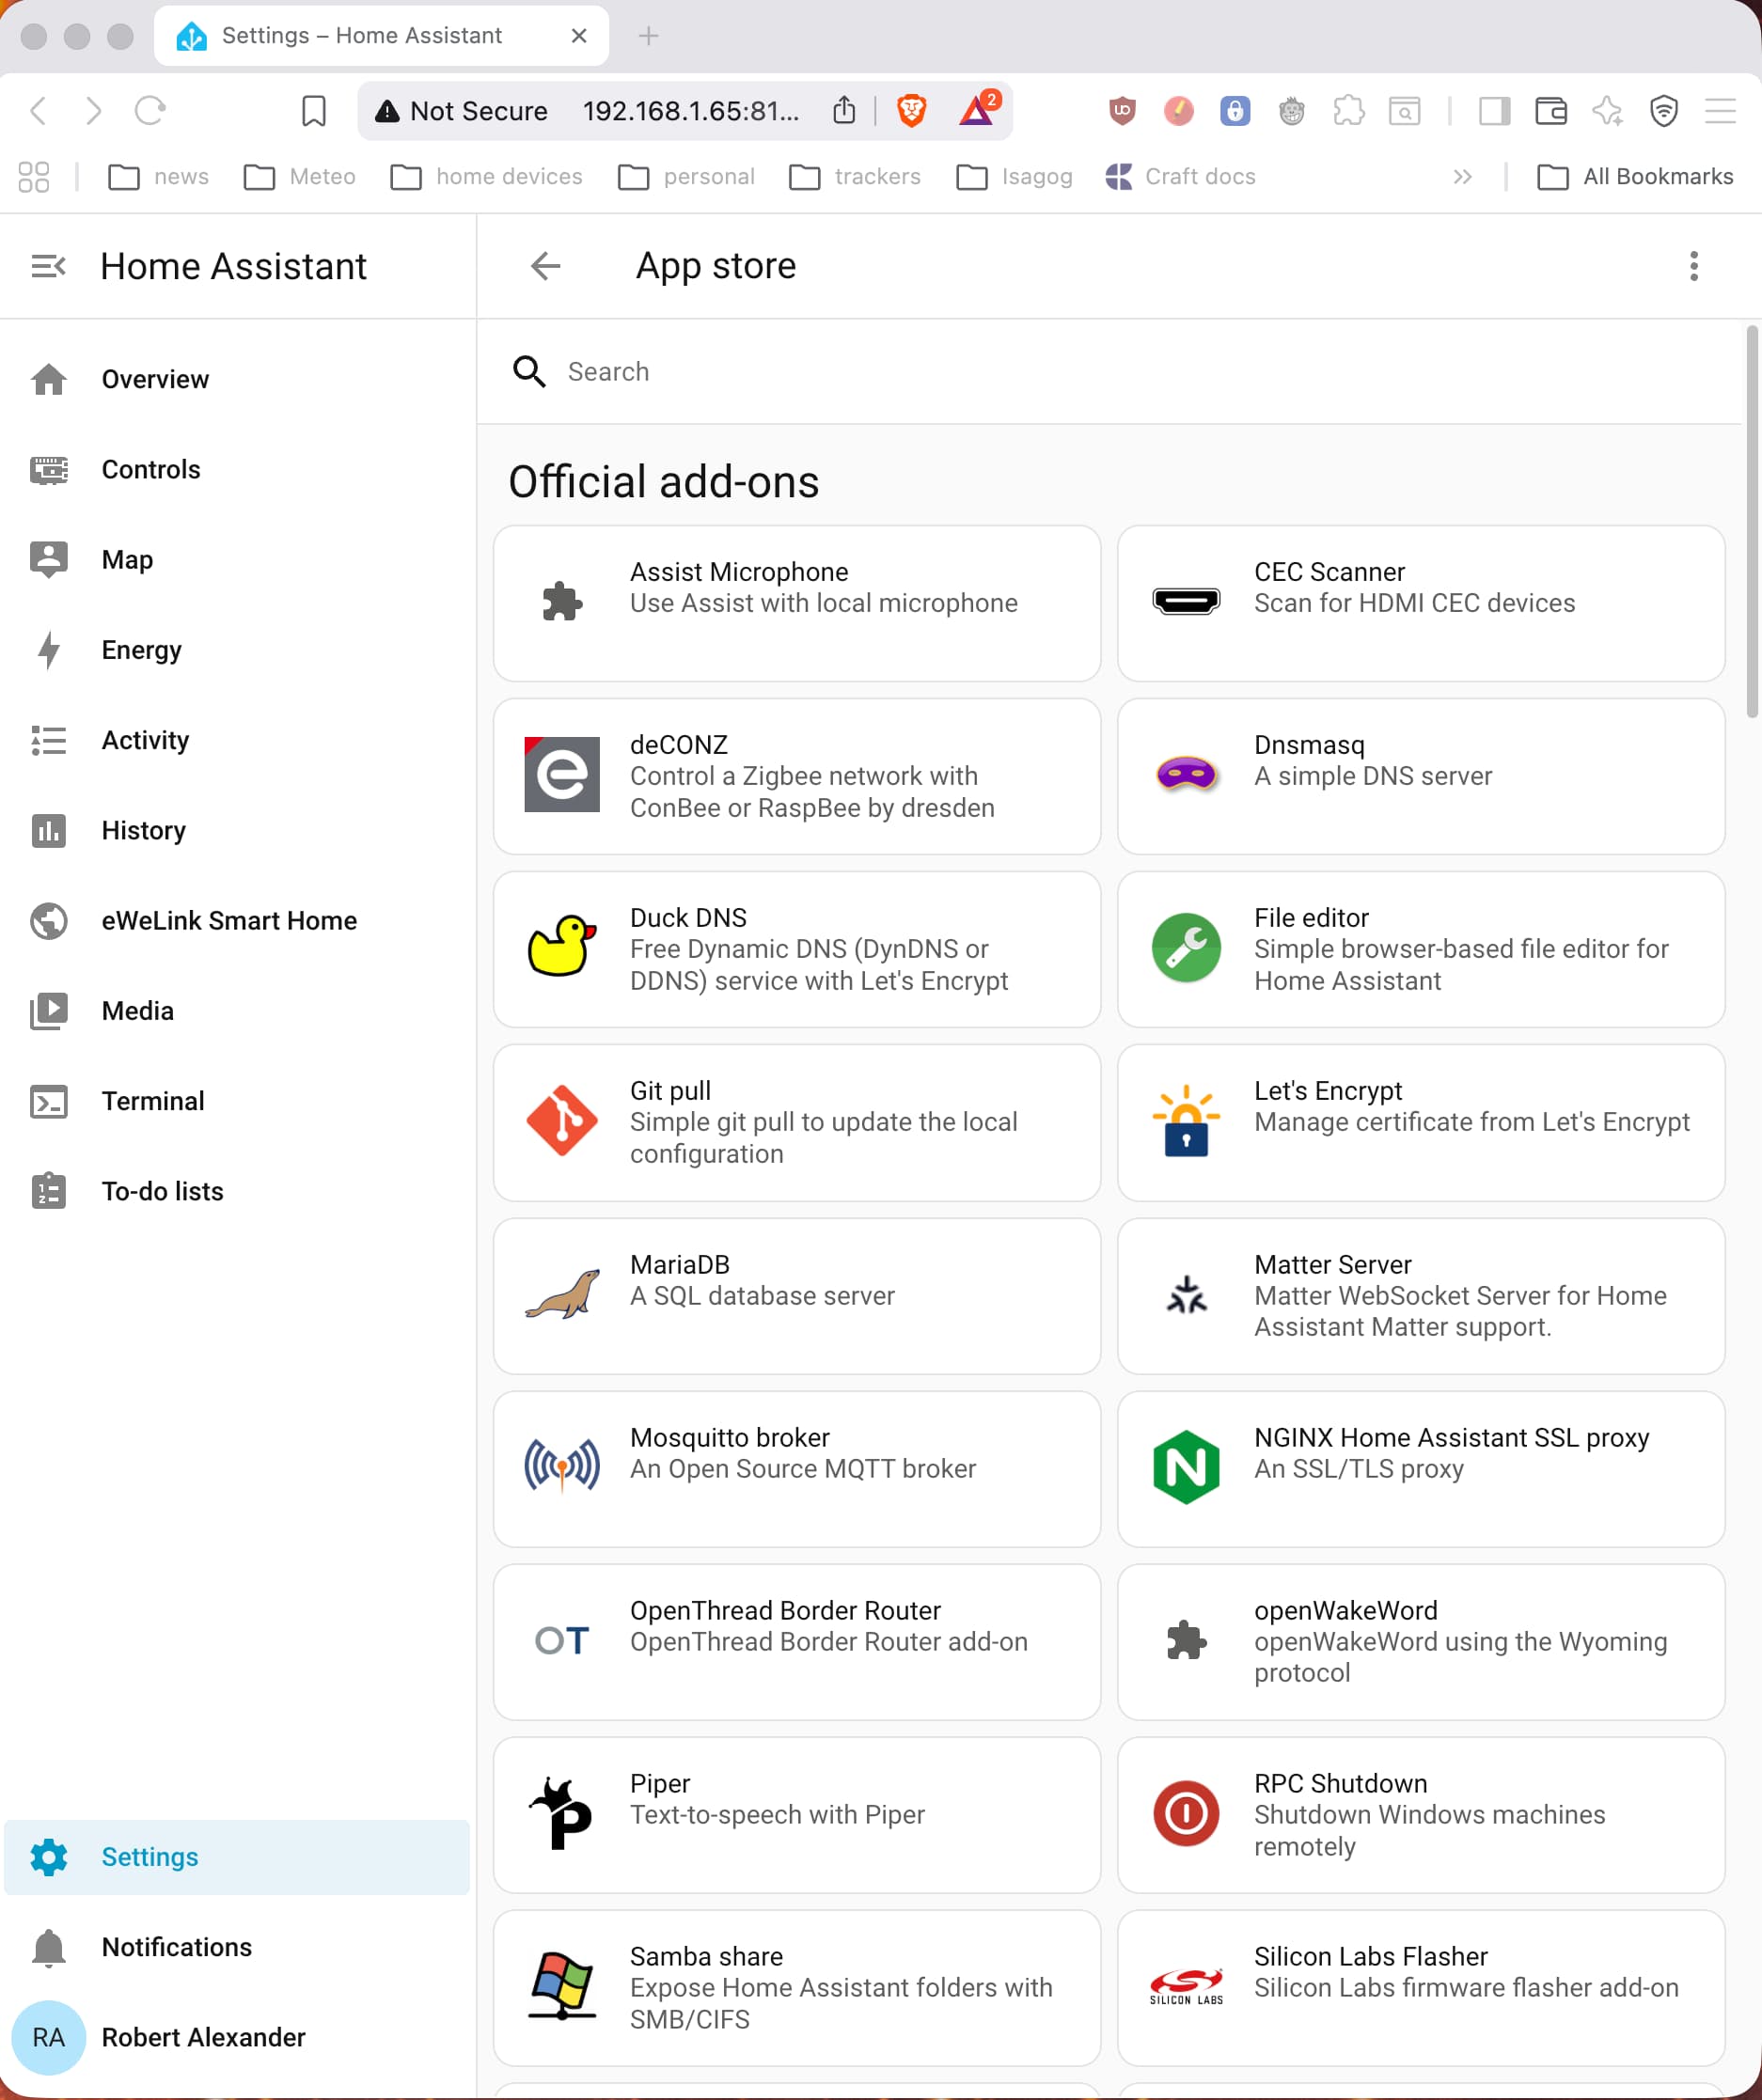Screen dimensions: 1762x2100
Task: Select the Mosquitto broker add-on icon
Action: [x=562, y=1466]
